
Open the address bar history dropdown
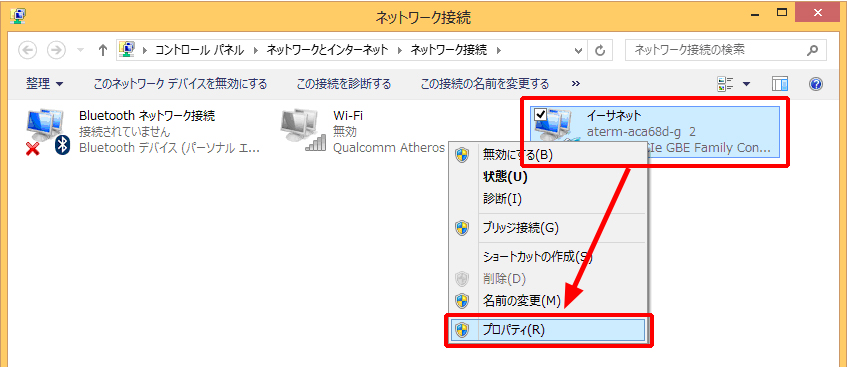pyautogui.click(x=579, y=51)
